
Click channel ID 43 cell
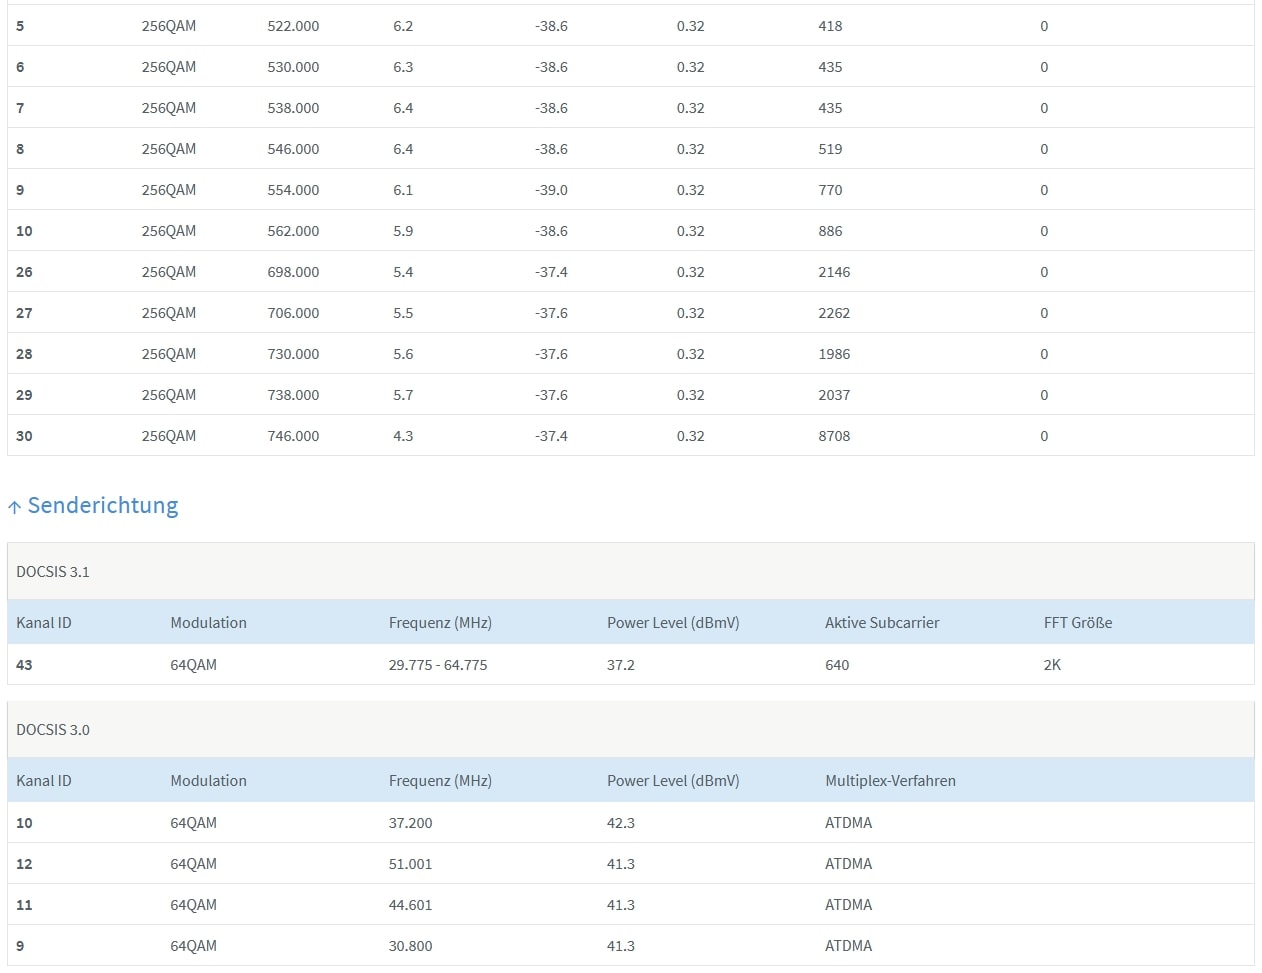(24, 665)
